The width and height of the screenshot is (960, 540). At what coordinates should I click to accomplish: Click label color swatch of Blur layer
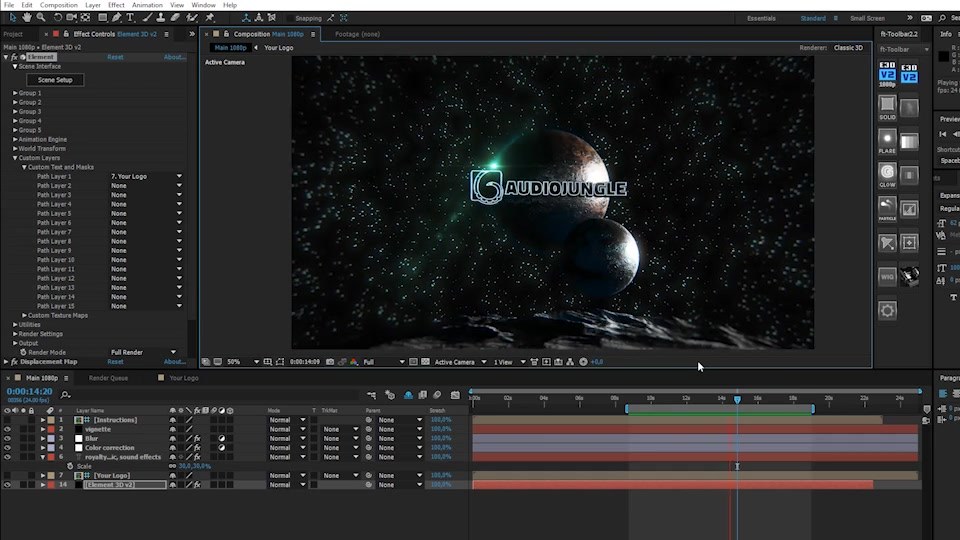[x=51, y=438]
